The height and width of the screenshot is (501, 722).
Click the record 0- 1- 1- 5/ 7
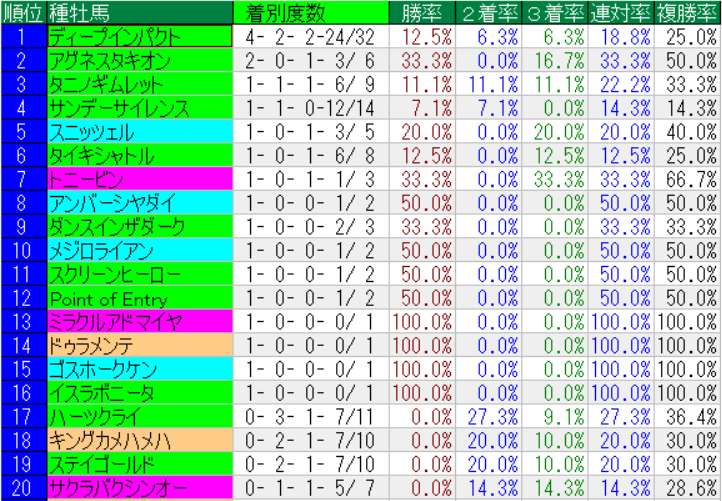(x=310, y=488)
